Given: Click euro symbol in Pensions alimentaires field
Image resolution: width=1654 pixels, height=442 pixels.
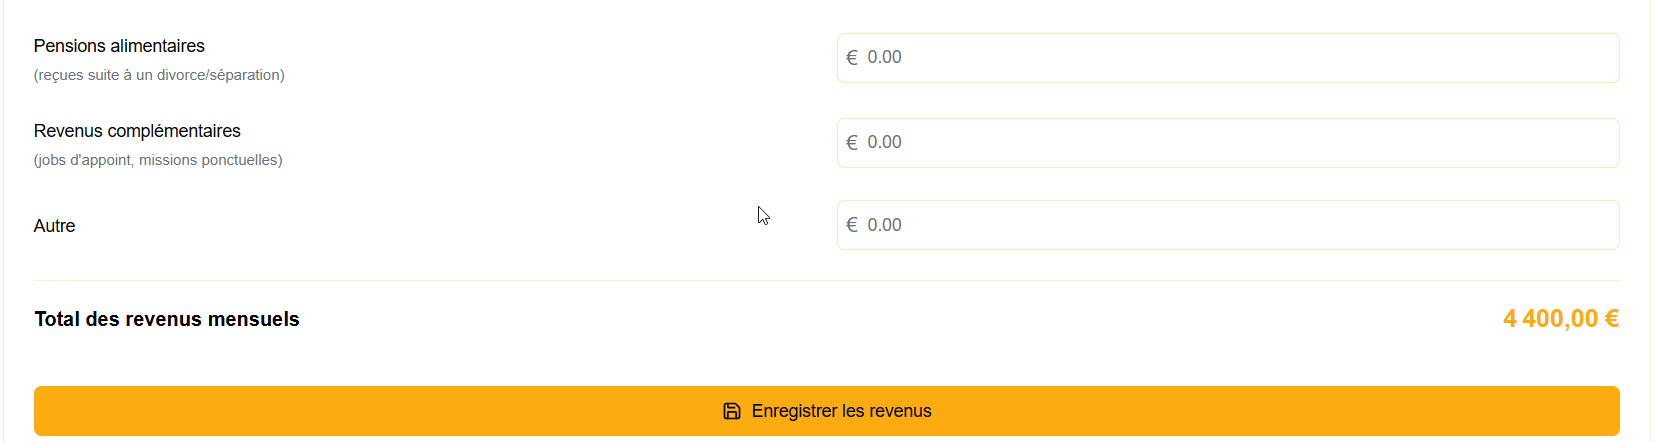Looking at the screenshot, I should (852, 58).
